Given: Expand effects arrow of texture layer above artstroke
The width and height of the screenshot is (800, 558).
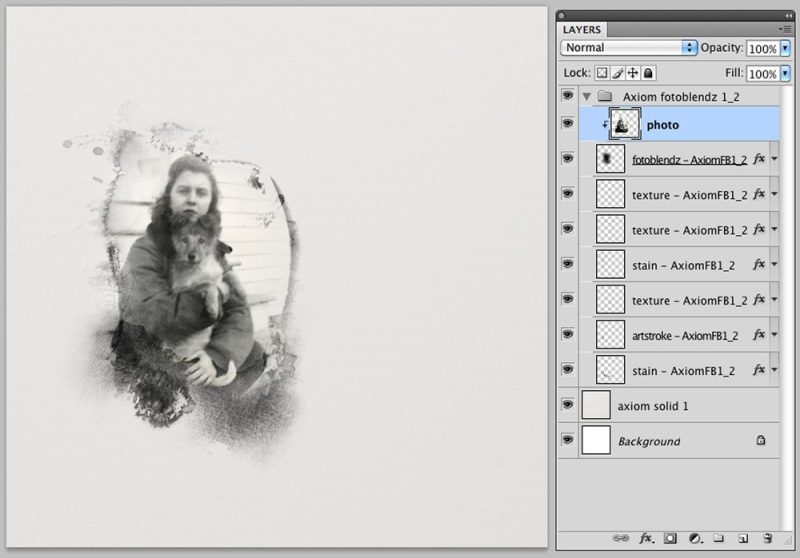Looking at the screenshot, I should [774, 300].
